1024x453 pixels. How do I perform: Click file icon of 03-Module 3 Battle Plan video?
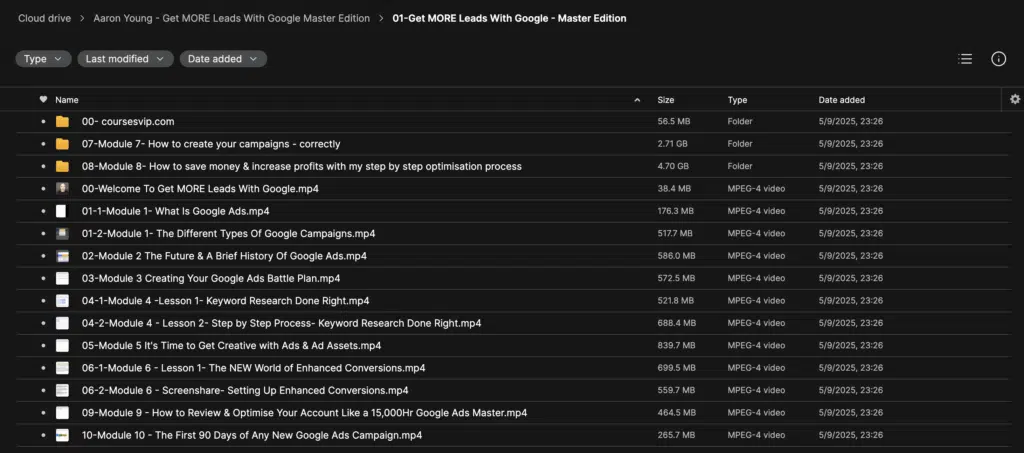(x=62, y=278)
